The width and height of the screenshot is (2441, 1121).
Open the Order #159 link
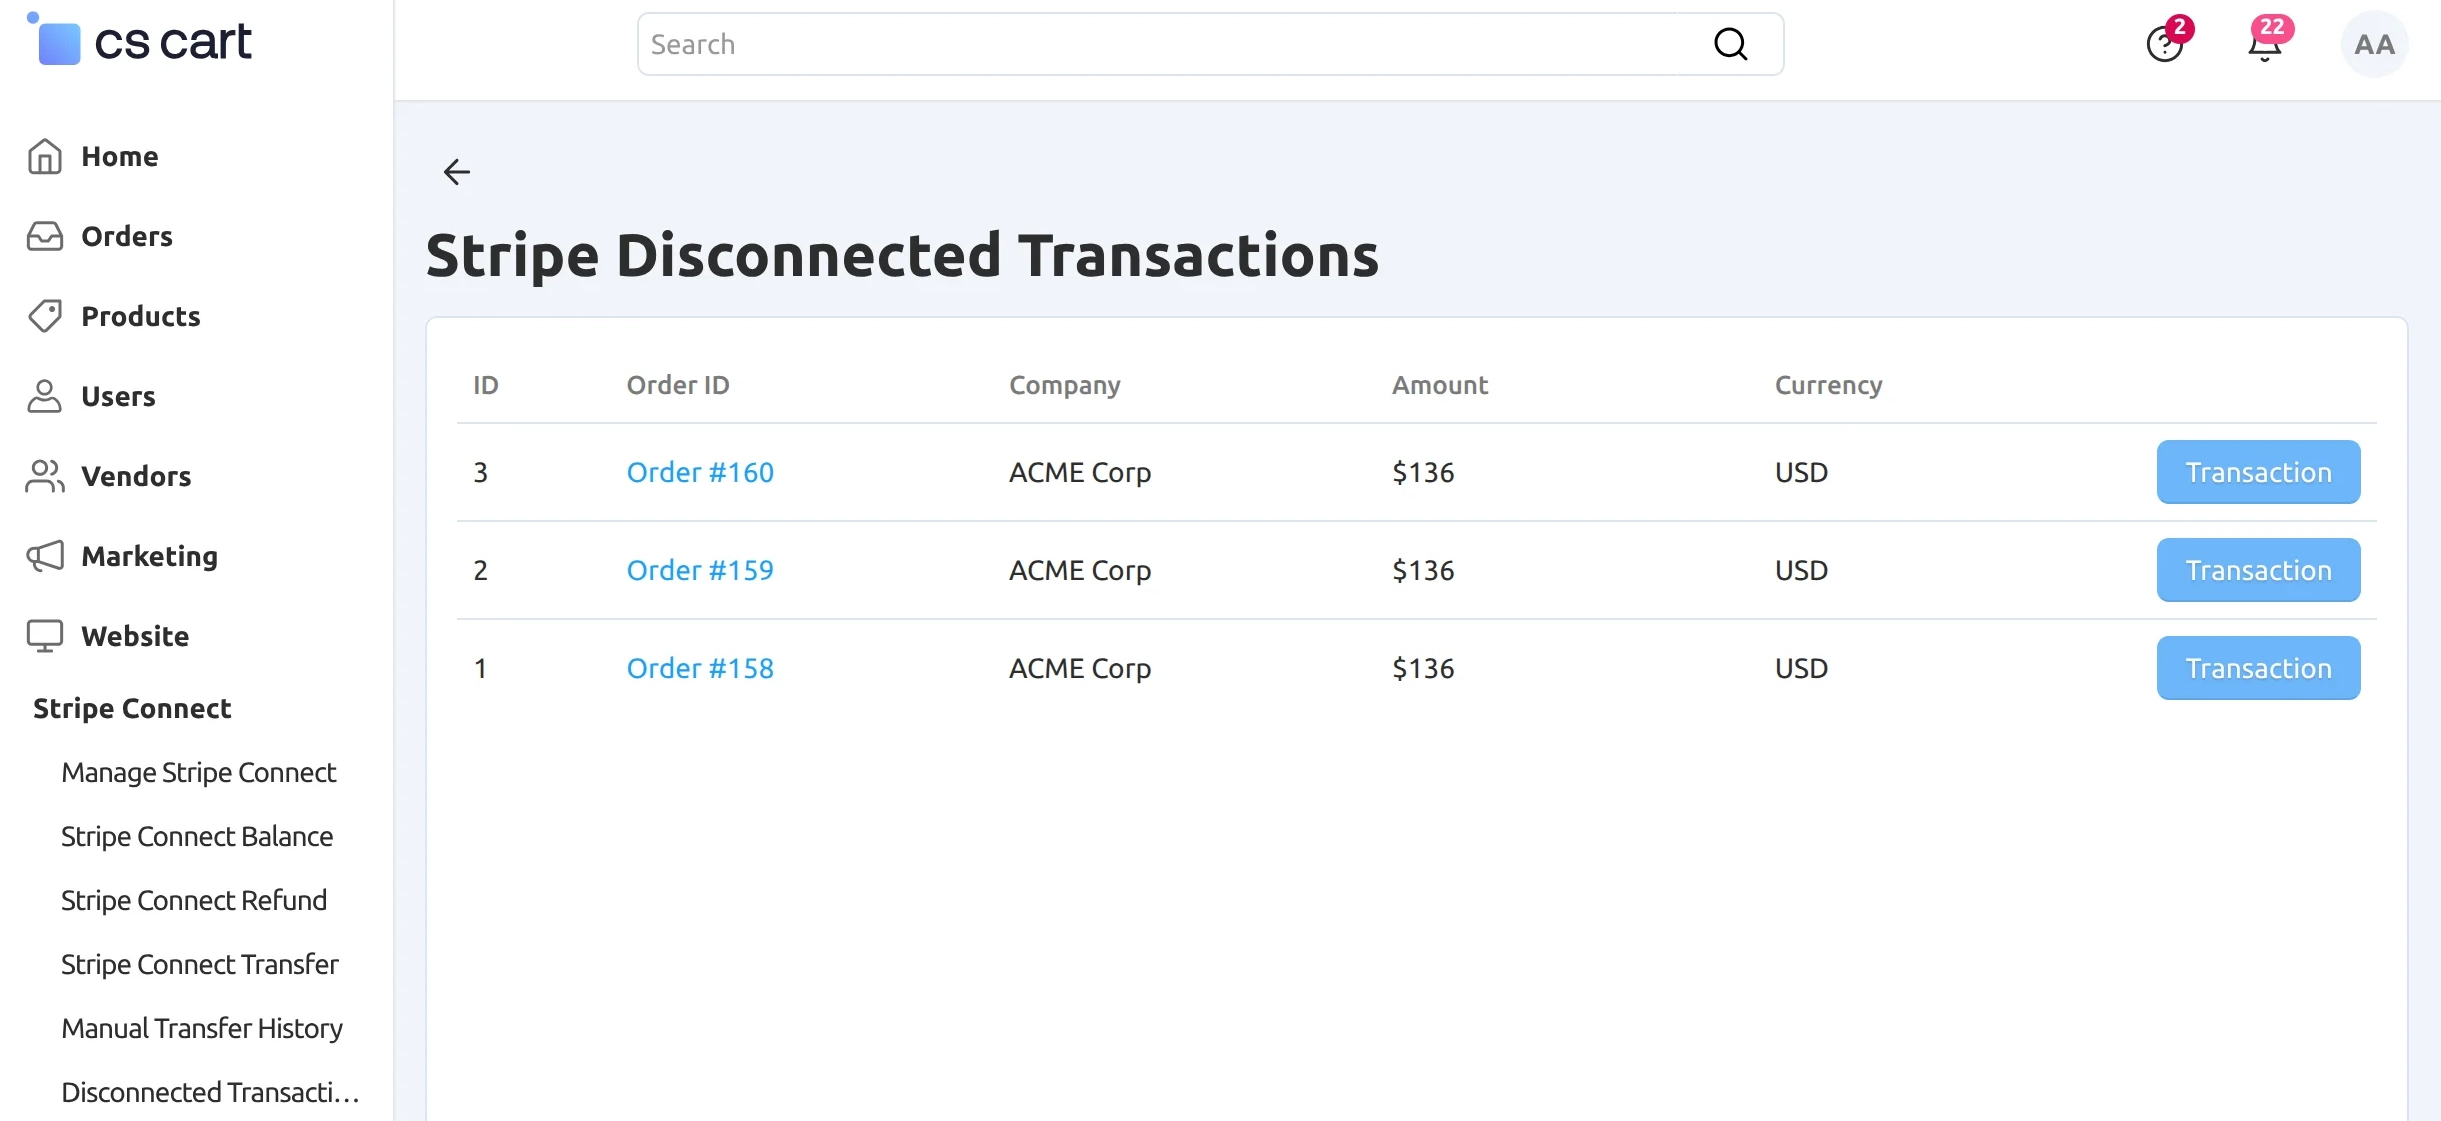click(x=700, y=570)
